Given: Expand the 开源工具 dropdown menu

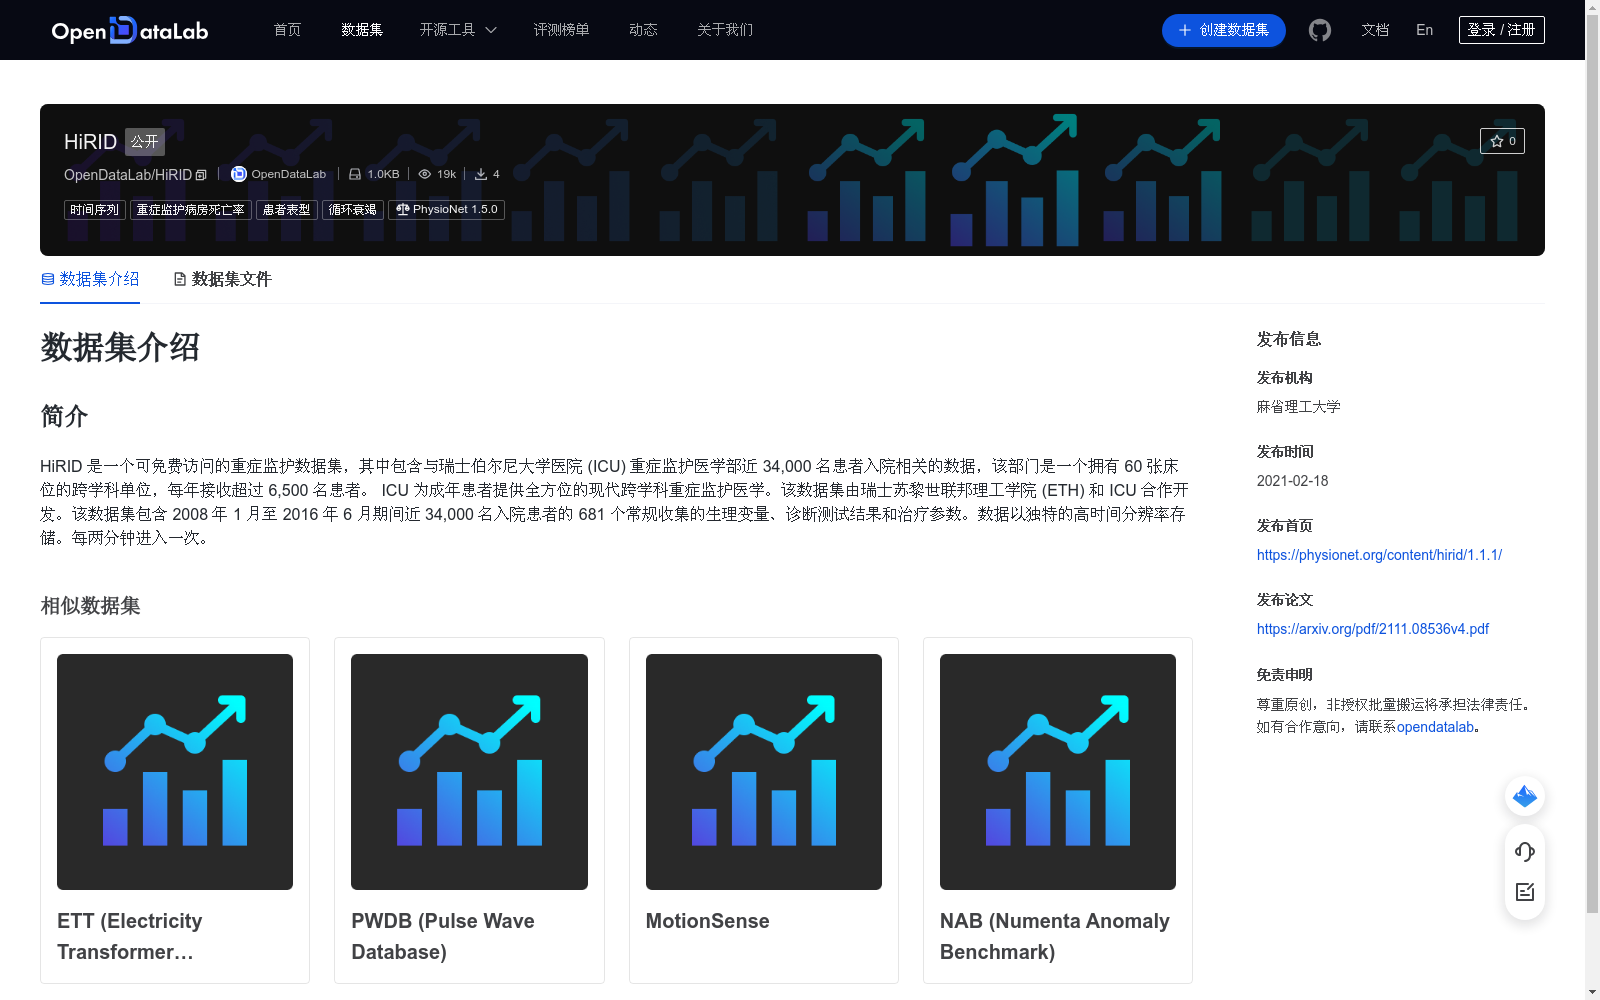Looking at the screenshot, I should coord(458,30).
